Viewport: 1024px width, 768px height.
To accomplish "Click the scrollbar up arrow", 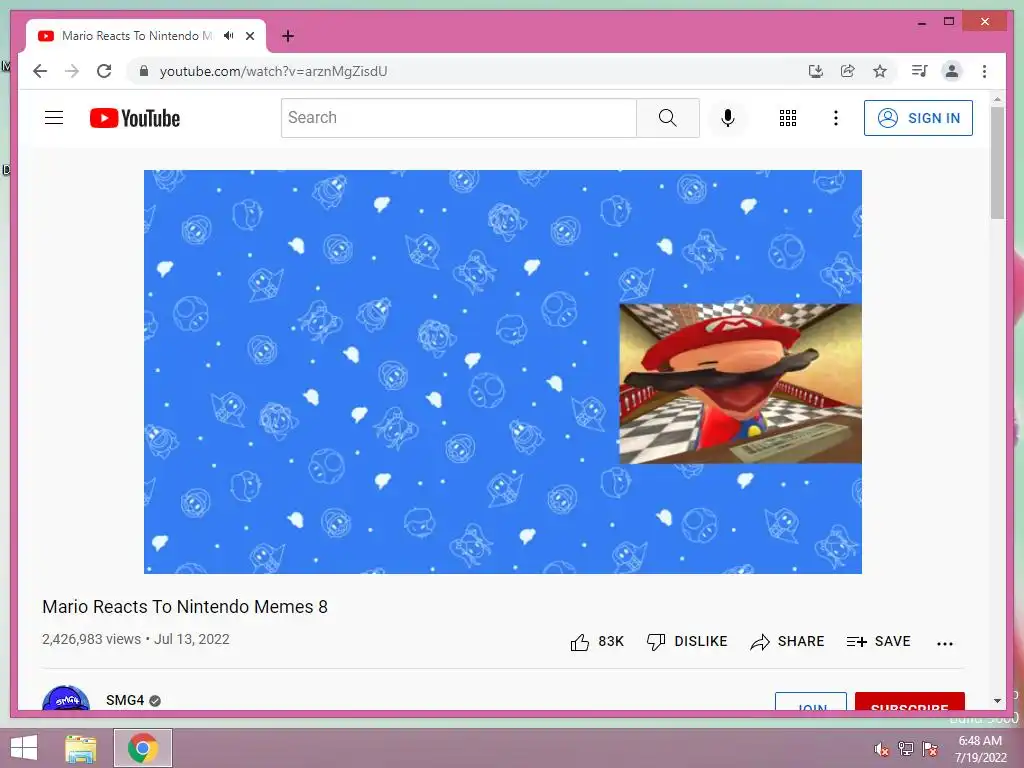I will pyautogui.click(x=997, y=99).
